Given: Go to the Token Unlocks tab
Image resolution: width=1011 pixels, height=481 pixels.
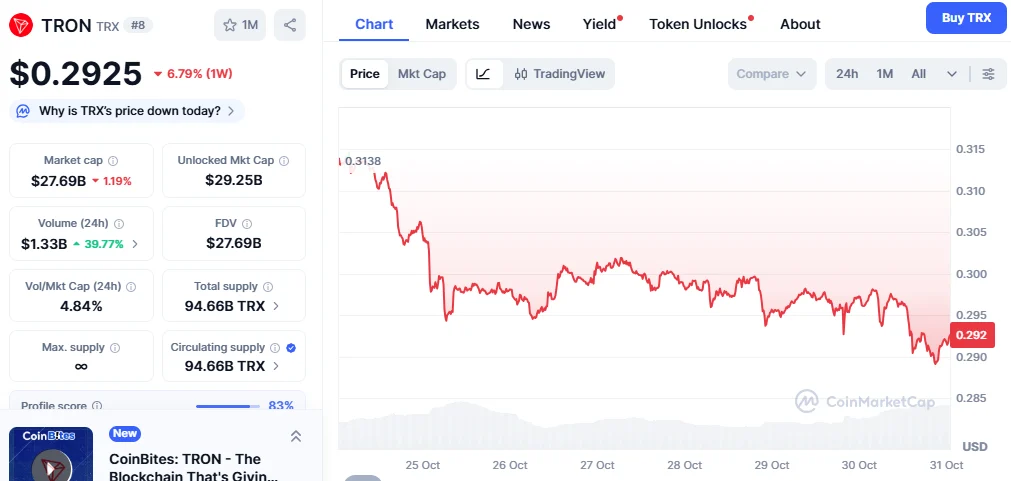Looking at the screenshot, I should pos(698,24).
